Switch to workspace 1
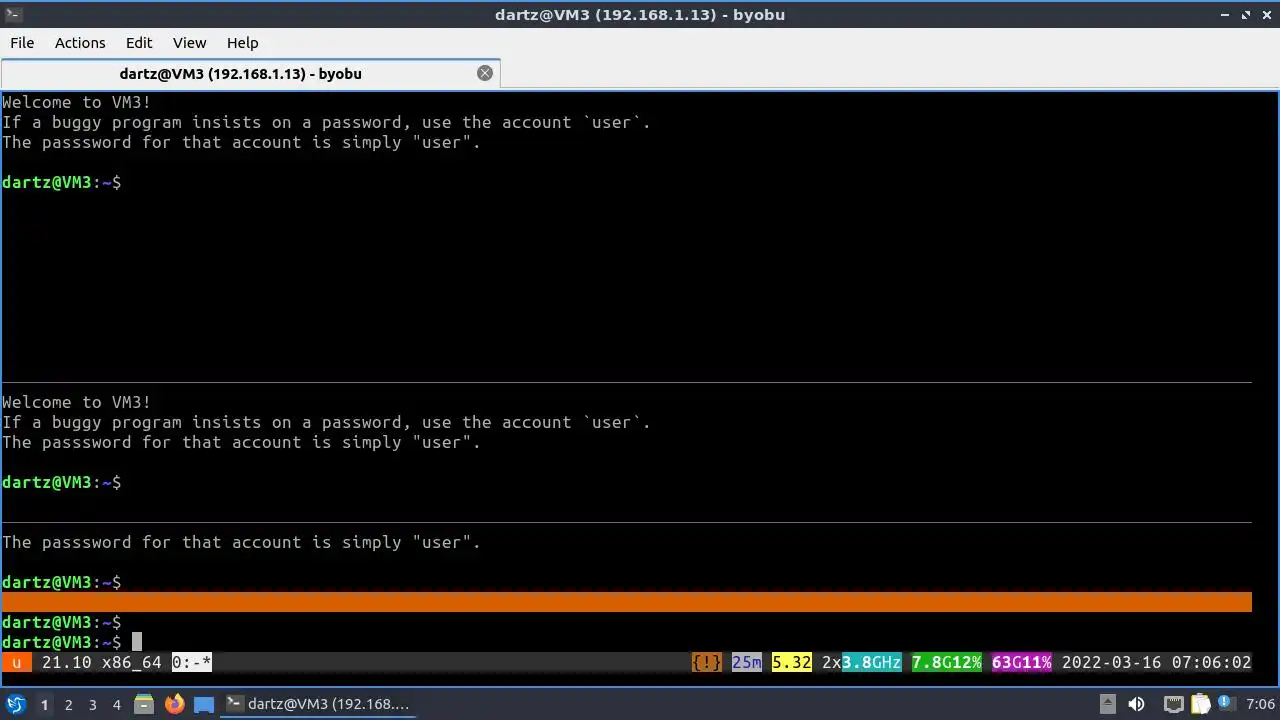Image resolution: width=1280 pixels, height=720 pixels. [44, 705]
